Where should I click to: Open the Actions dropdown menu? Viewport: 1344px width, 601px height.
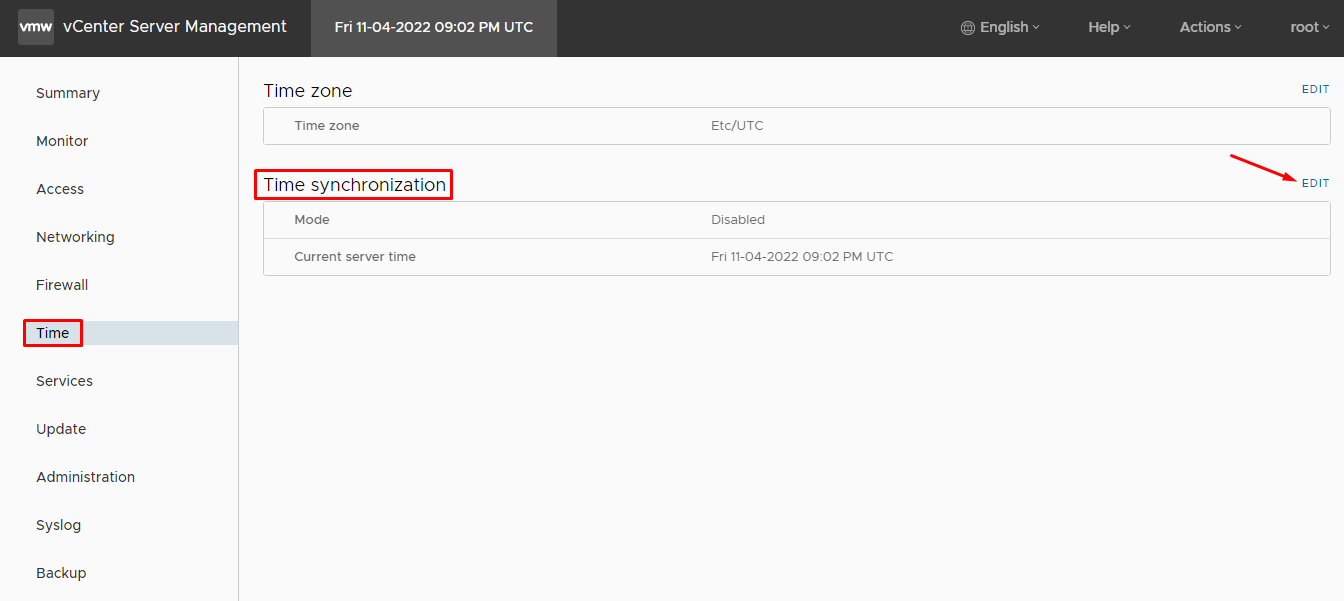1210,27
